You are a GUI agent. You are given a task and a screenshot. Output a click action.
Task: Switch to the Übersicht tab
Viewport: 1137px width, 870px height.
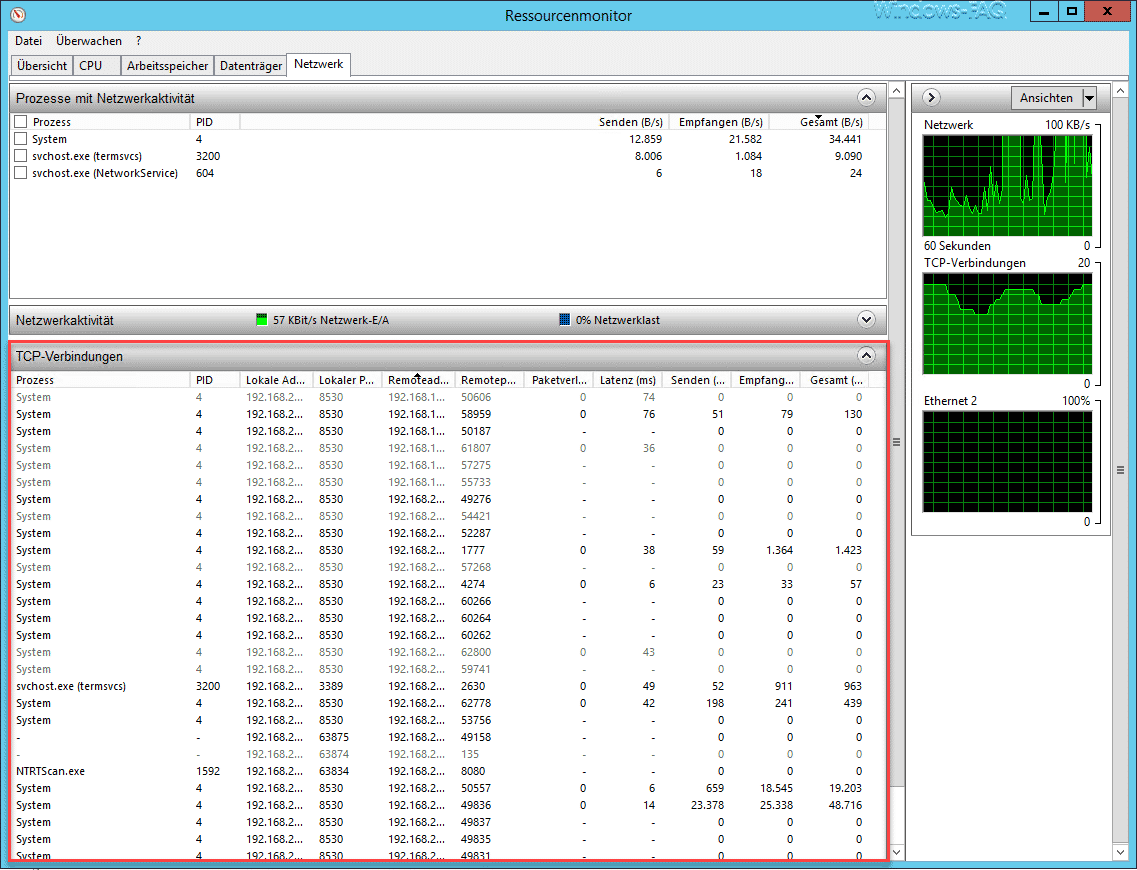[x=42, y=65]
